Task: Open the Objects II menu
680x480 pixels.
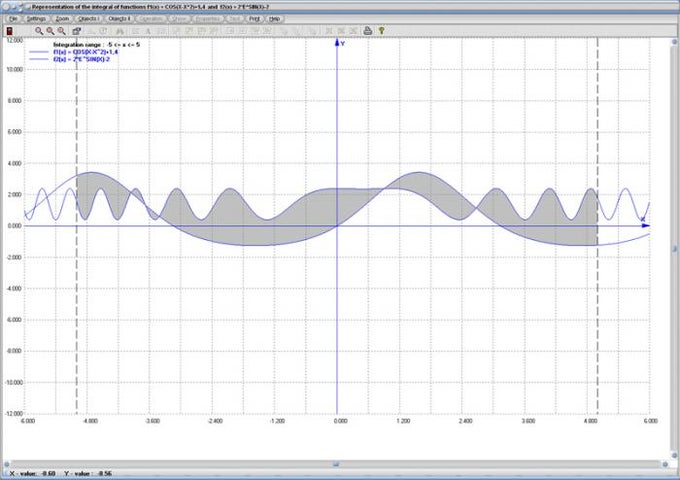Action: click(x=119, y=19)
